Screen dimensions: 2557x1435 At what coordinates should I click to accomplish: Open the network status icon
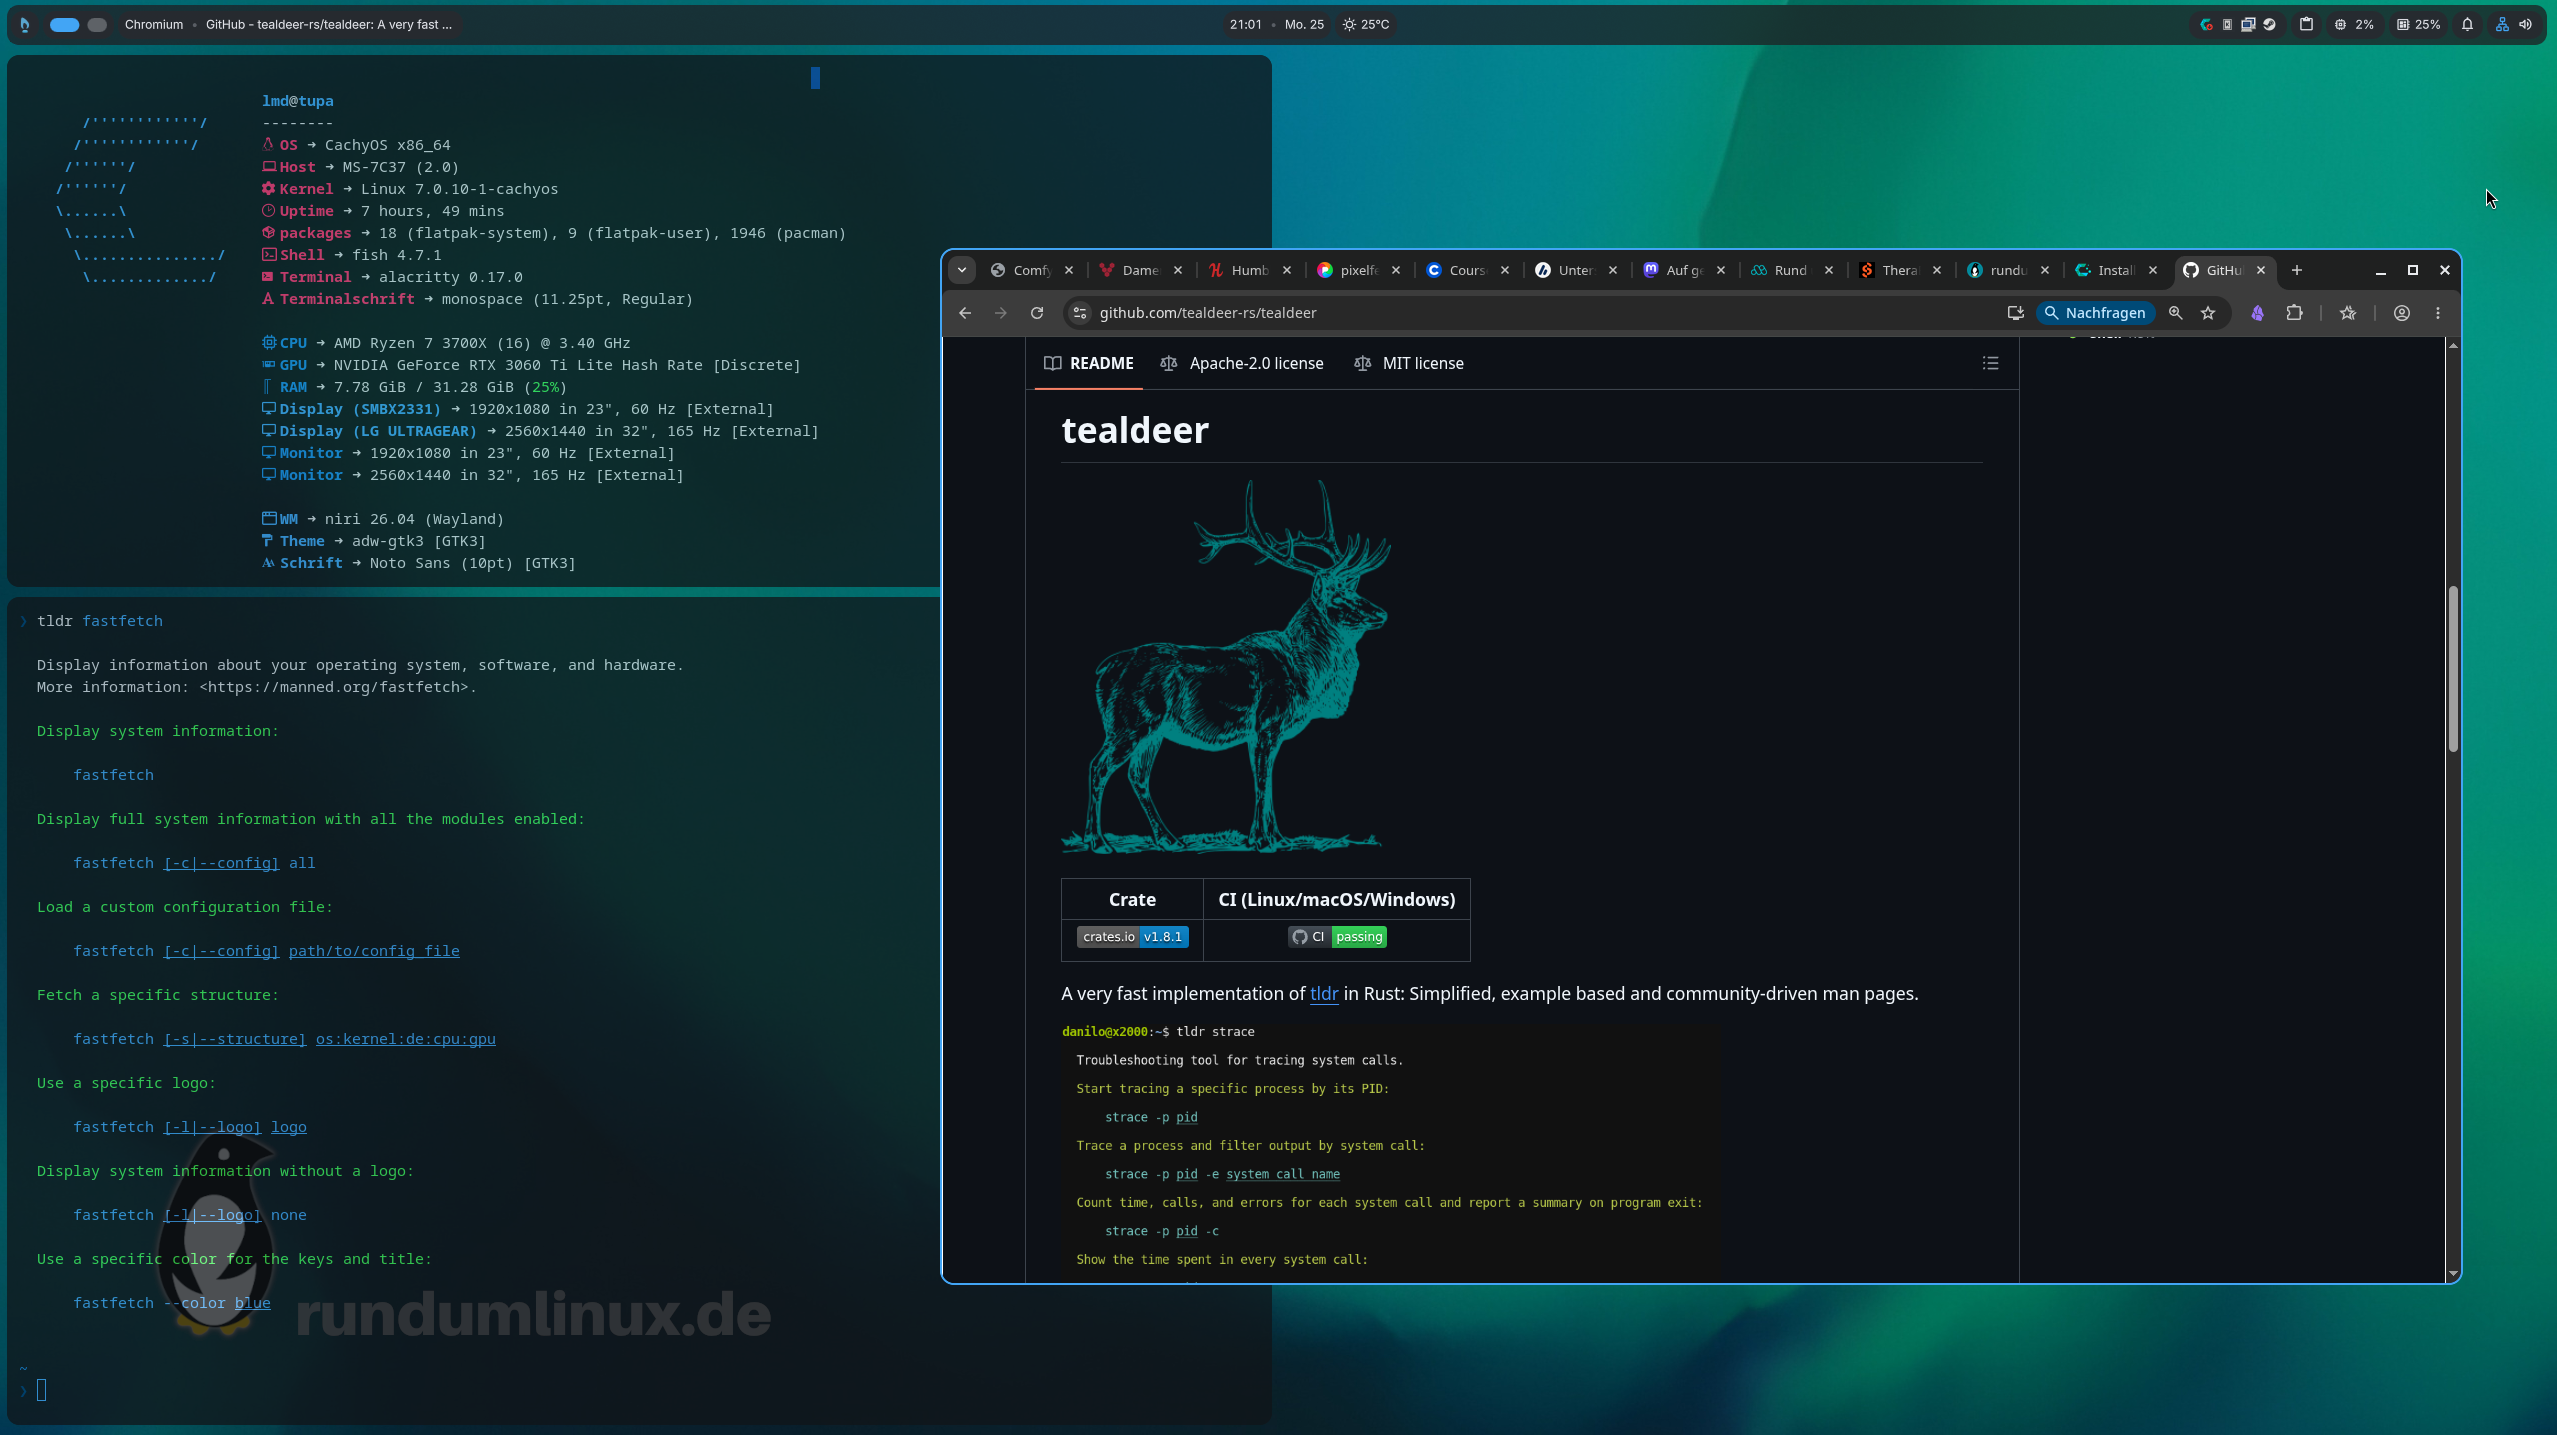pyautogui.click(x=2502, y=25)
